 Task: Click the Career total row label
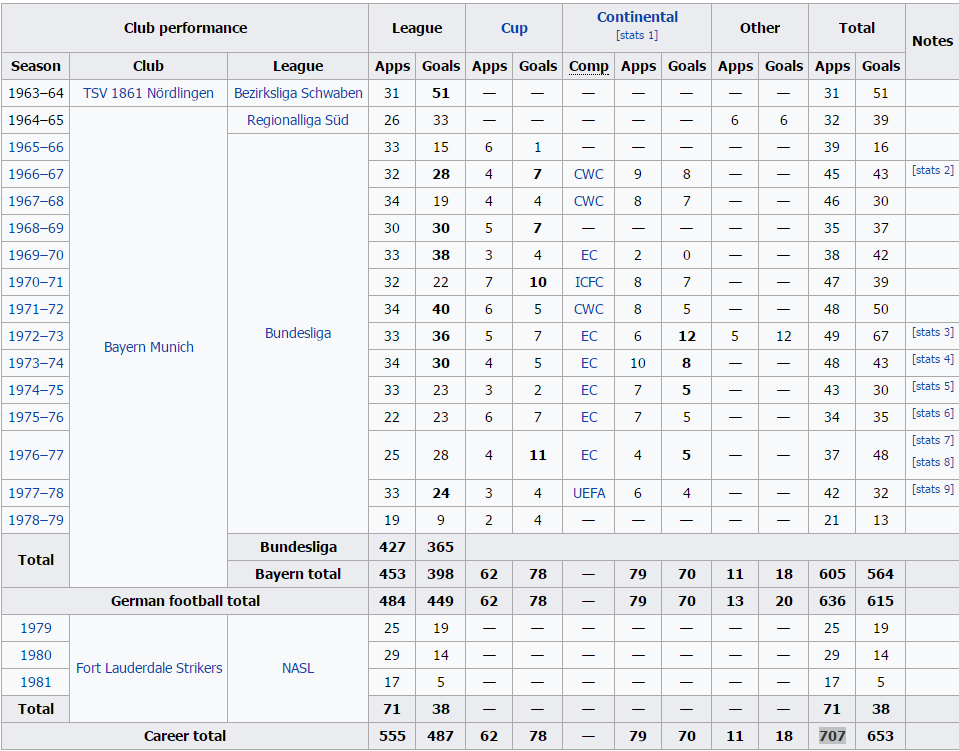pos(185,736)
